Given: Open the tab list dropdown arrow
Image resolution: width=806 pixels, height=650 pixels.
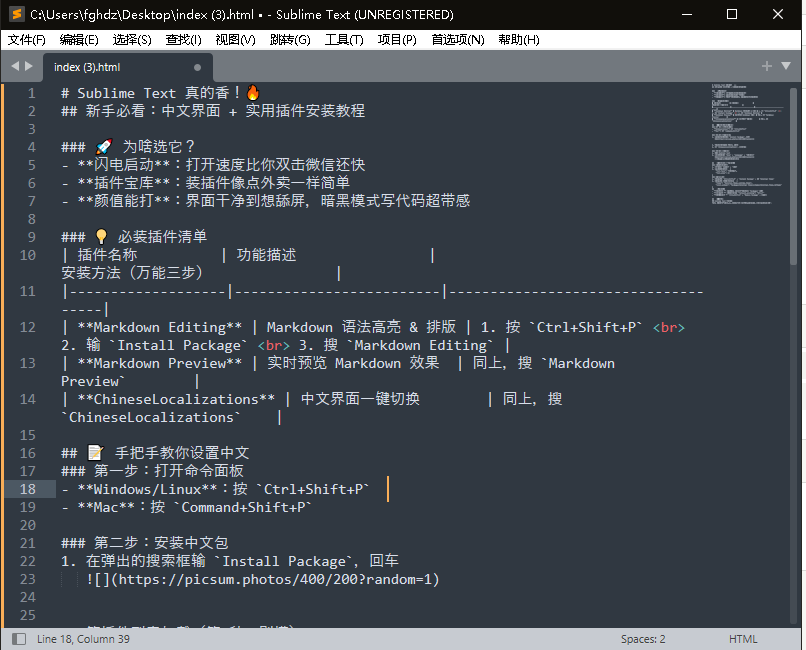Looking at the screenshot, I should click(x=786, y=66).
